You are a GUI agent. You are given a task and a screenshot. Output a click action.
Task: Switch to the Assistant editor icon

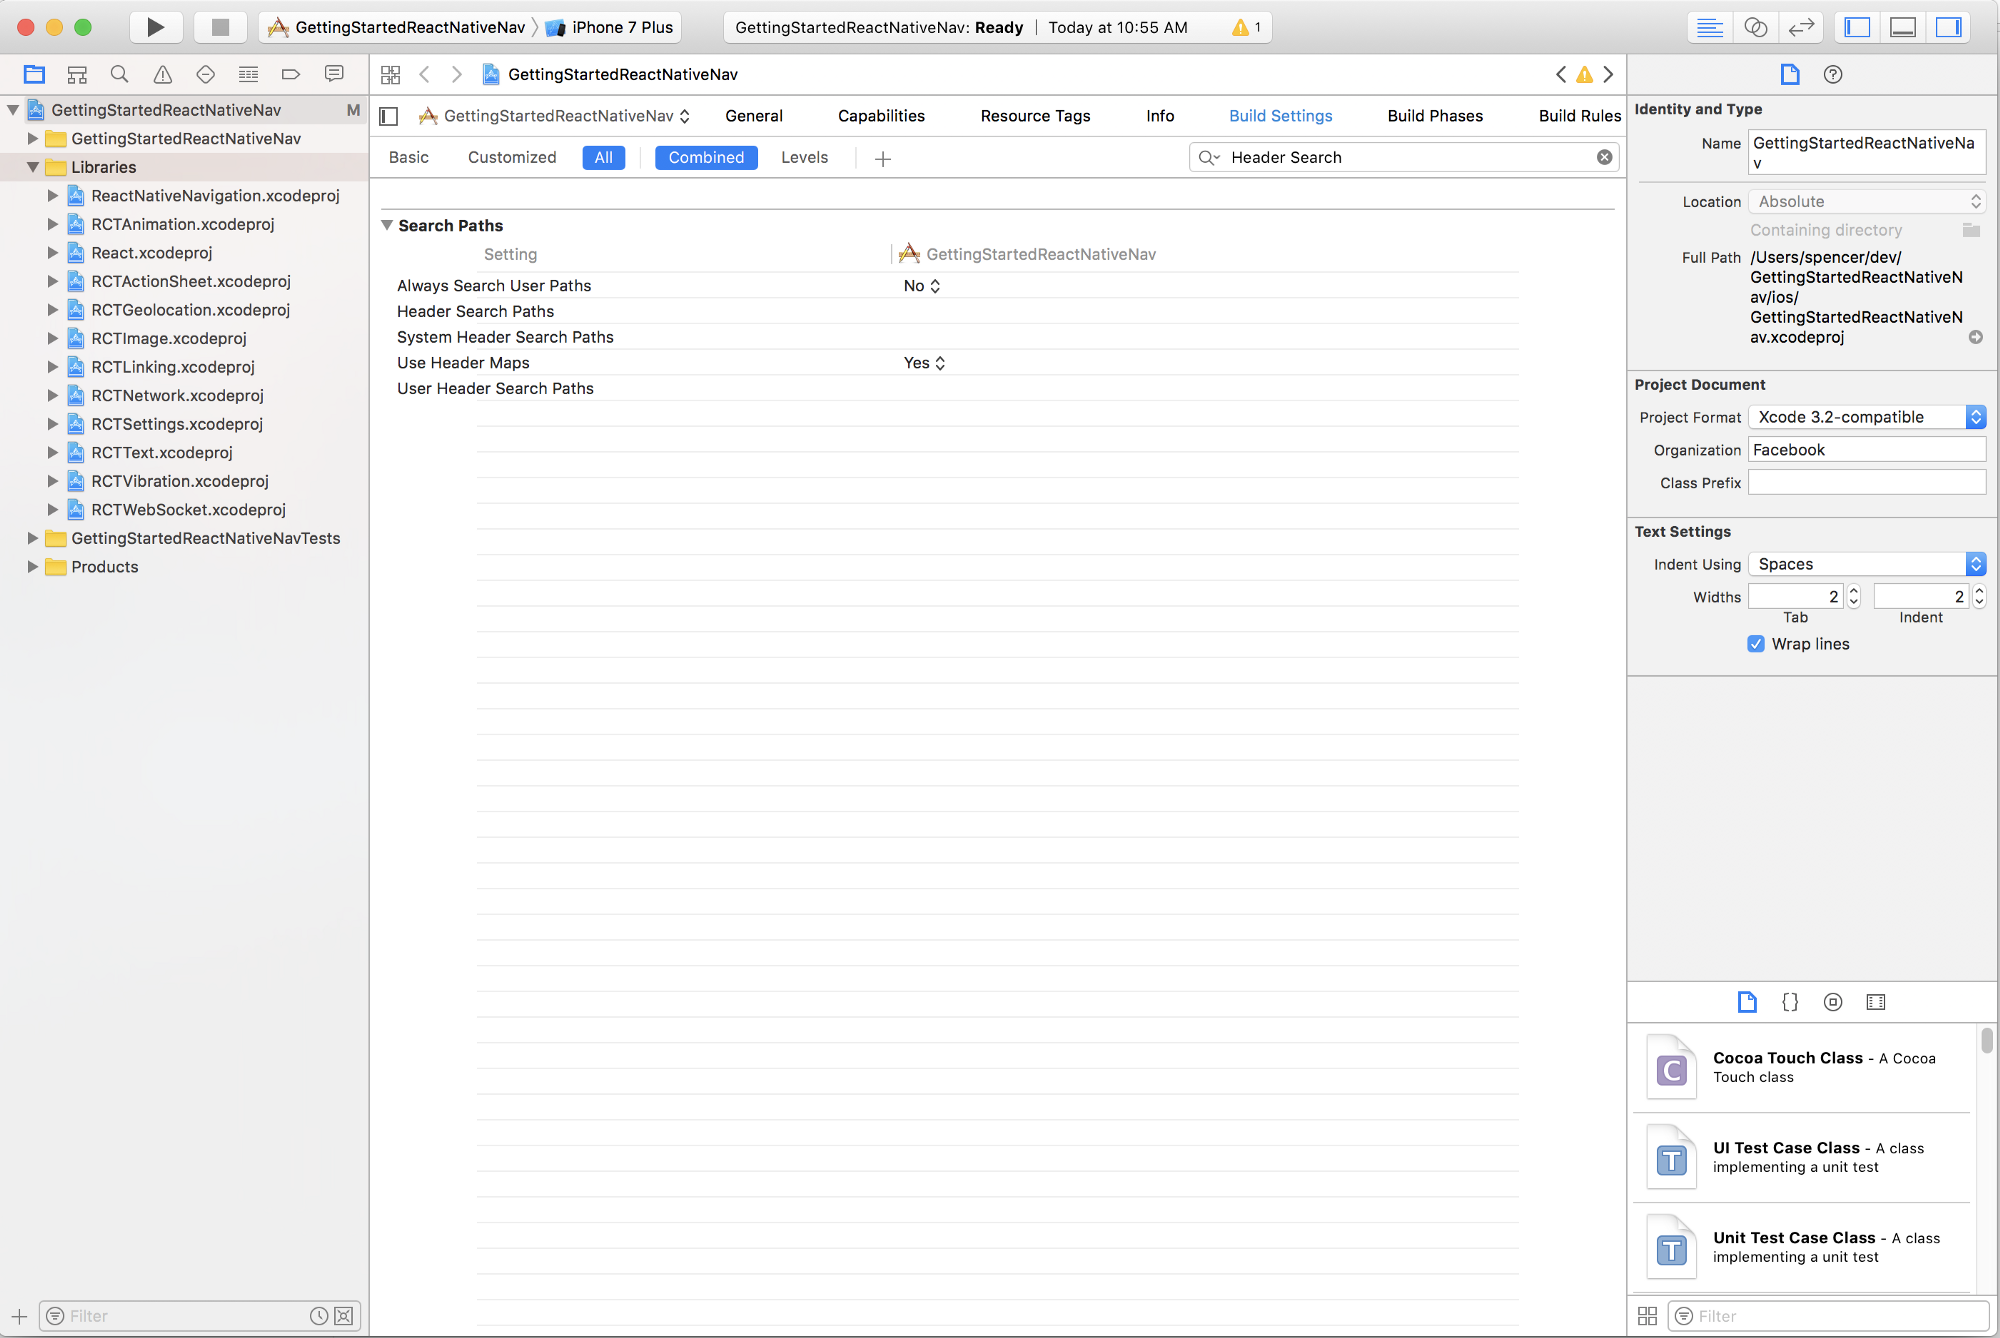[1755, 27]
